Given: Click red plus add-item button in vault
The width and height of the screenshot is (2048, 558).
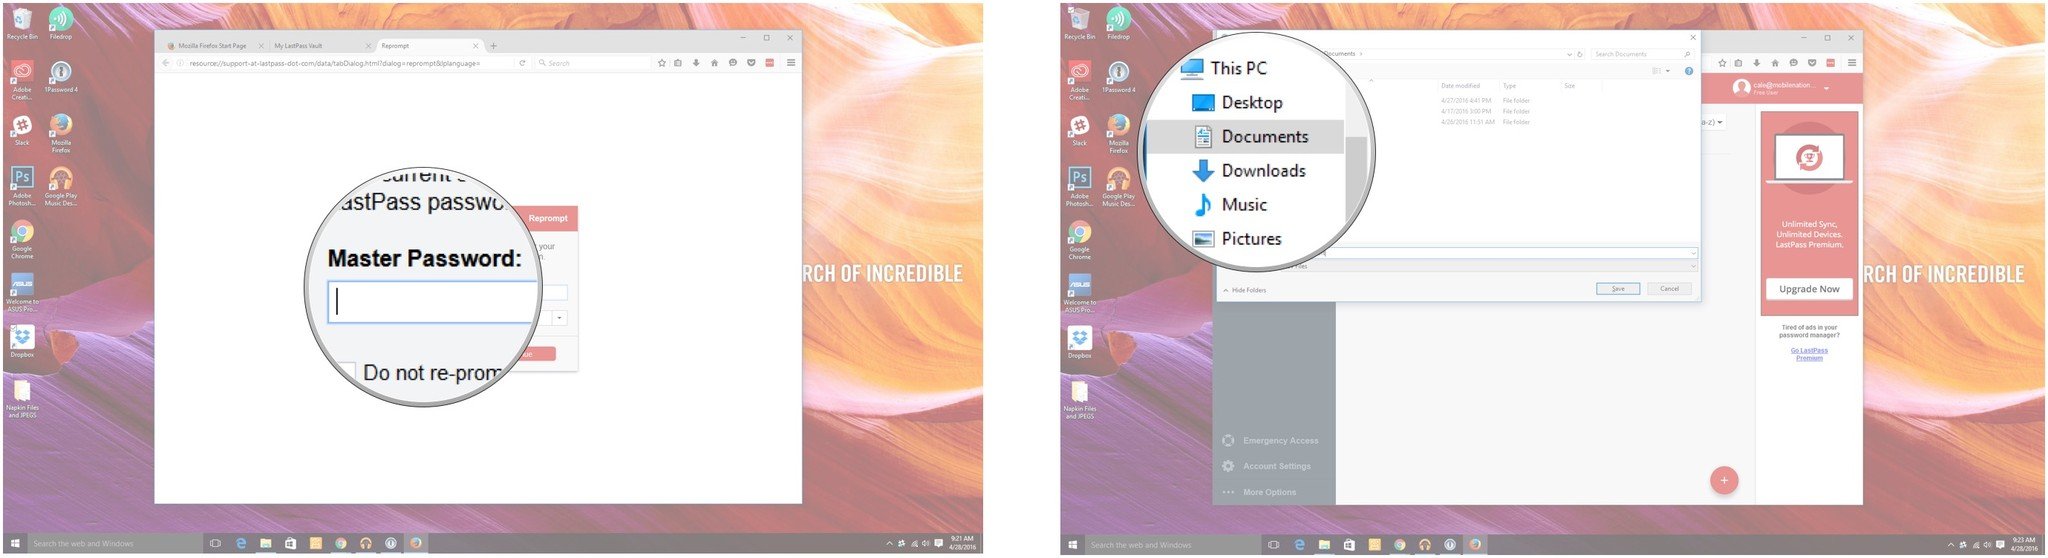Looking at the screenshot, I should [1723, 481].
